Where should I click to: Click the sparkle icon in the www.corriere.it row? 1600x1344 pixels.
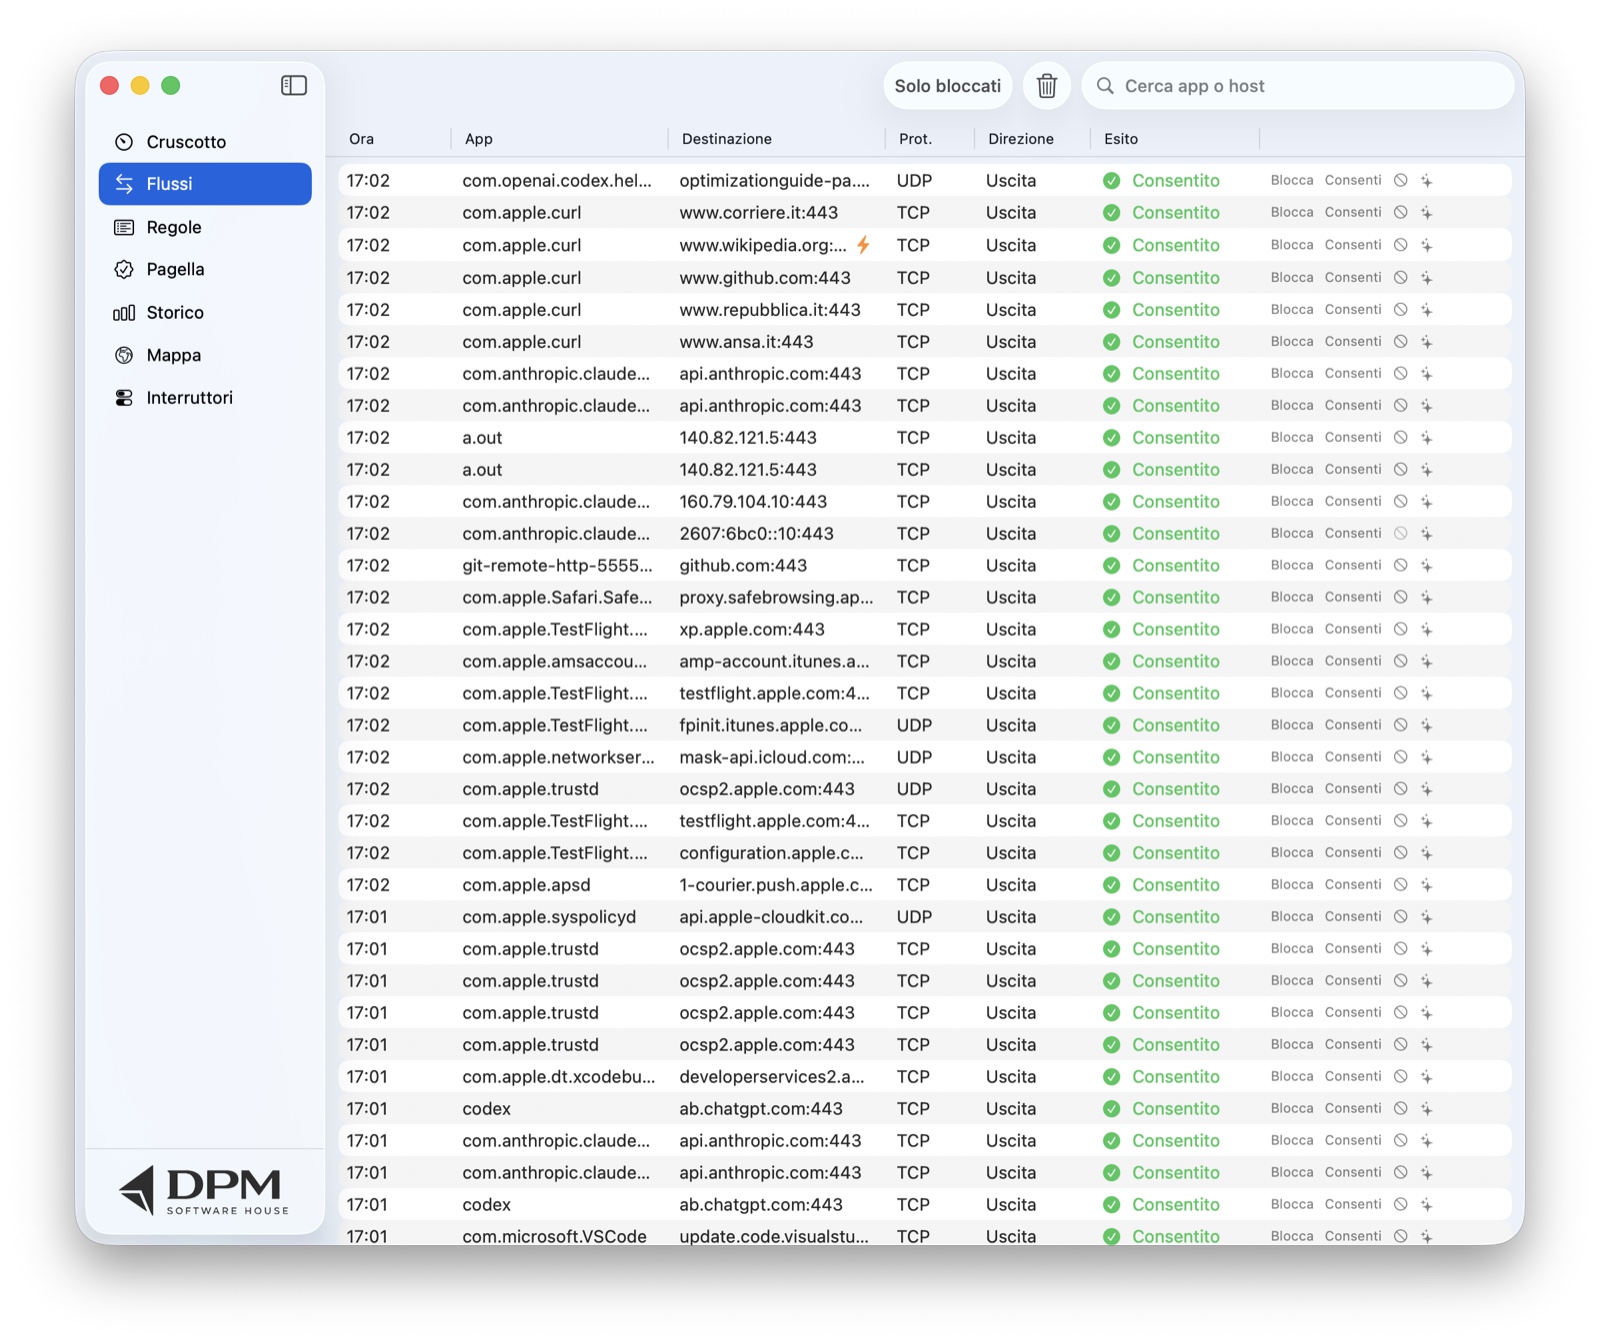(x=1427, y=213)
